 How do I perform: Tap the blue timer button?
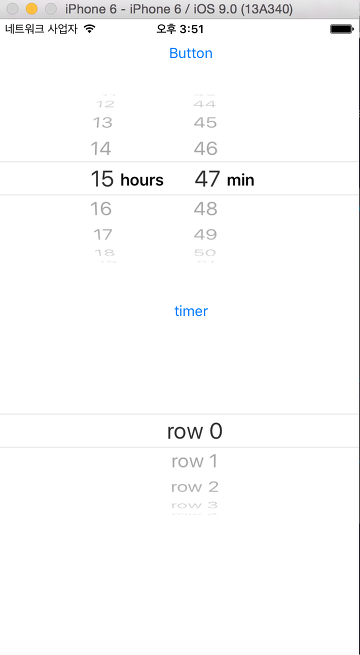pyautogui.click(x=191, y=311)
